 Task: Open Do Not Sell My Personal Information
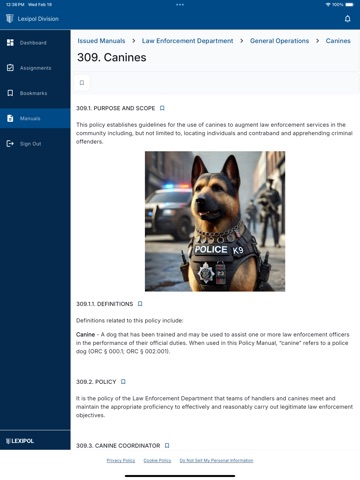216,460
